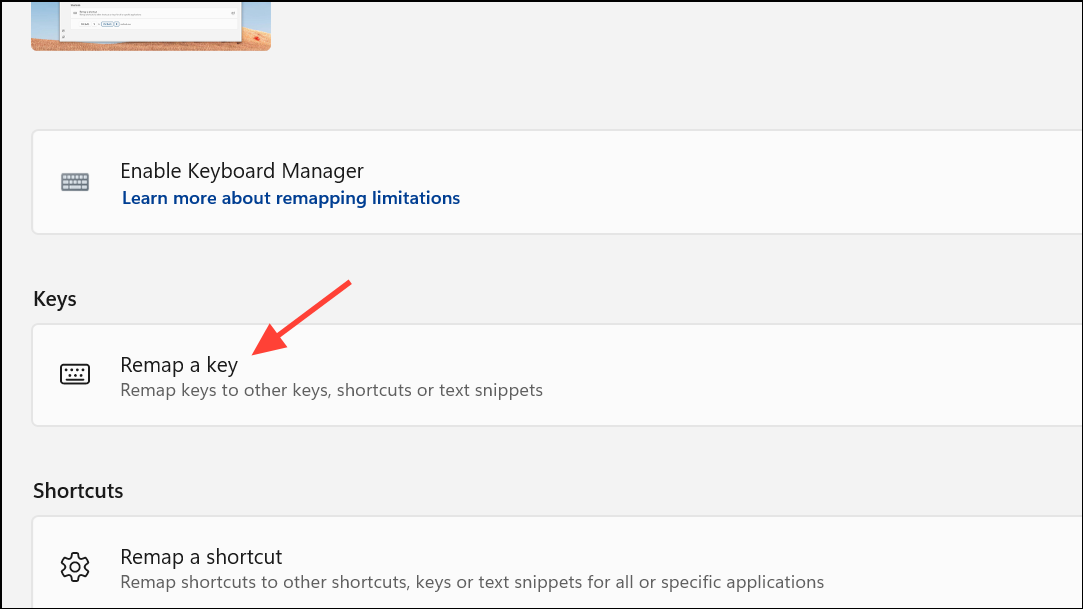Click the keyboard icon beside Enable Keyboard Manager

(75, 182)
